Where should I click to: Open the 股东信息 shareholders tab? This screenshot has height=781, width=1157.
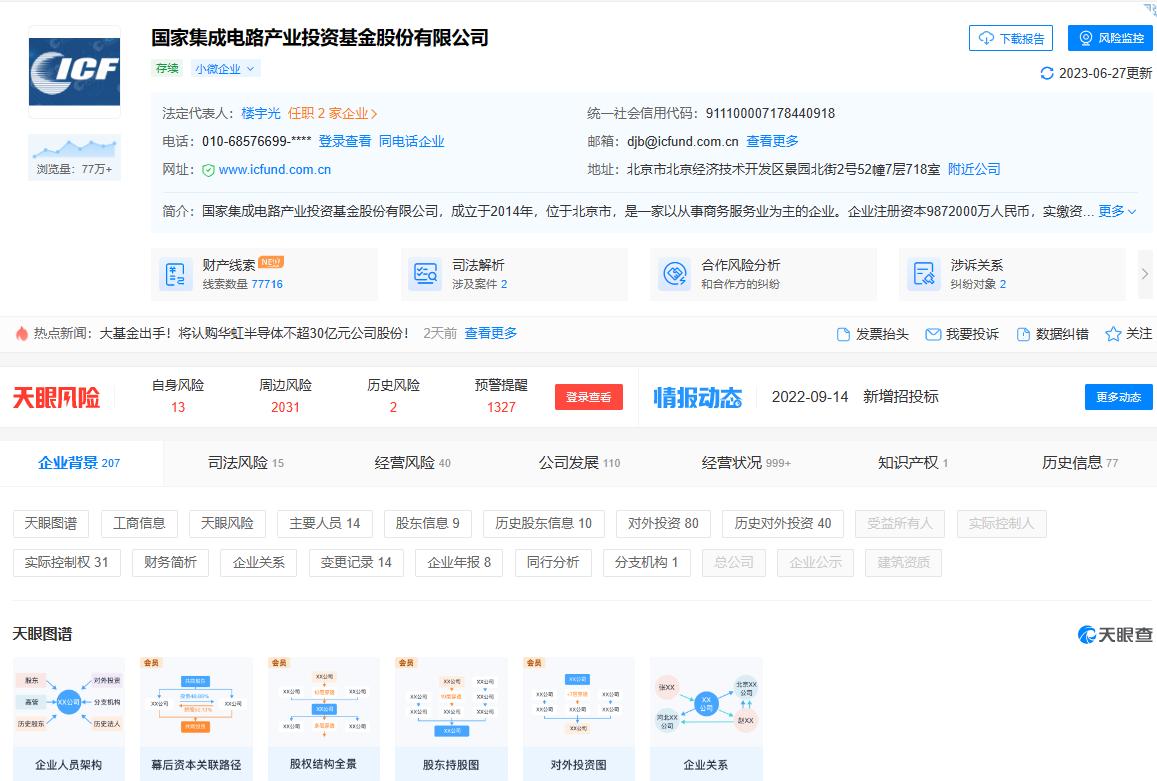428,524
